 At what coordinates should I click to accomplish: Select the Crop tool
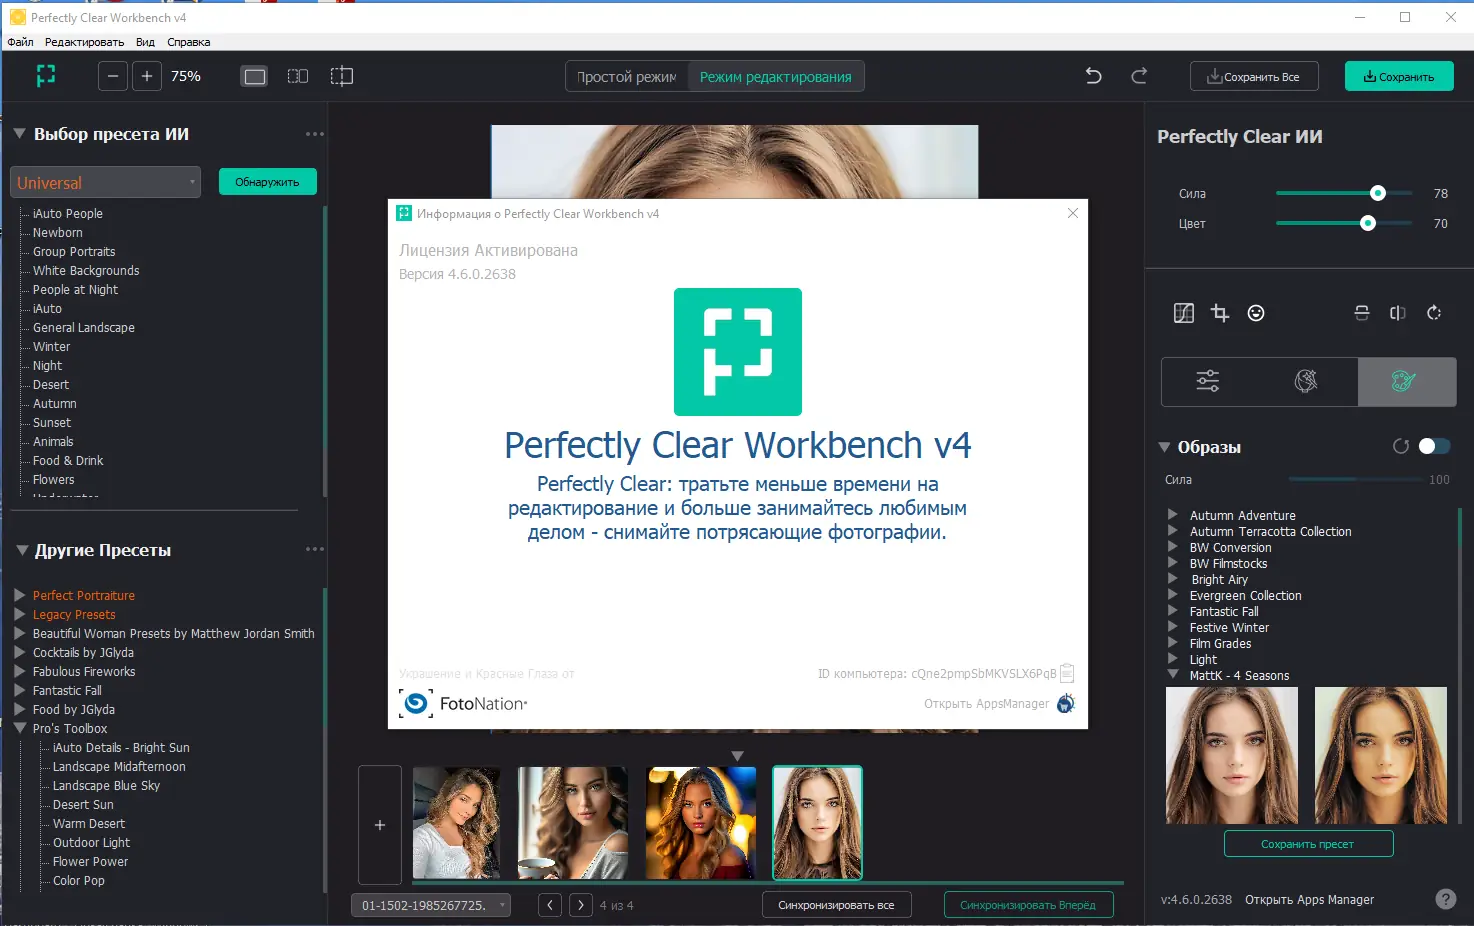click(x=1220, y=313)
